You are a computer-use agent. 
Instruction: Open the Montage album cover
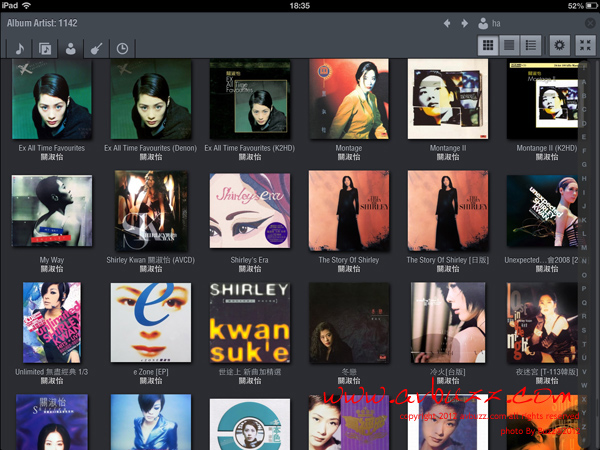click(349, 100)
